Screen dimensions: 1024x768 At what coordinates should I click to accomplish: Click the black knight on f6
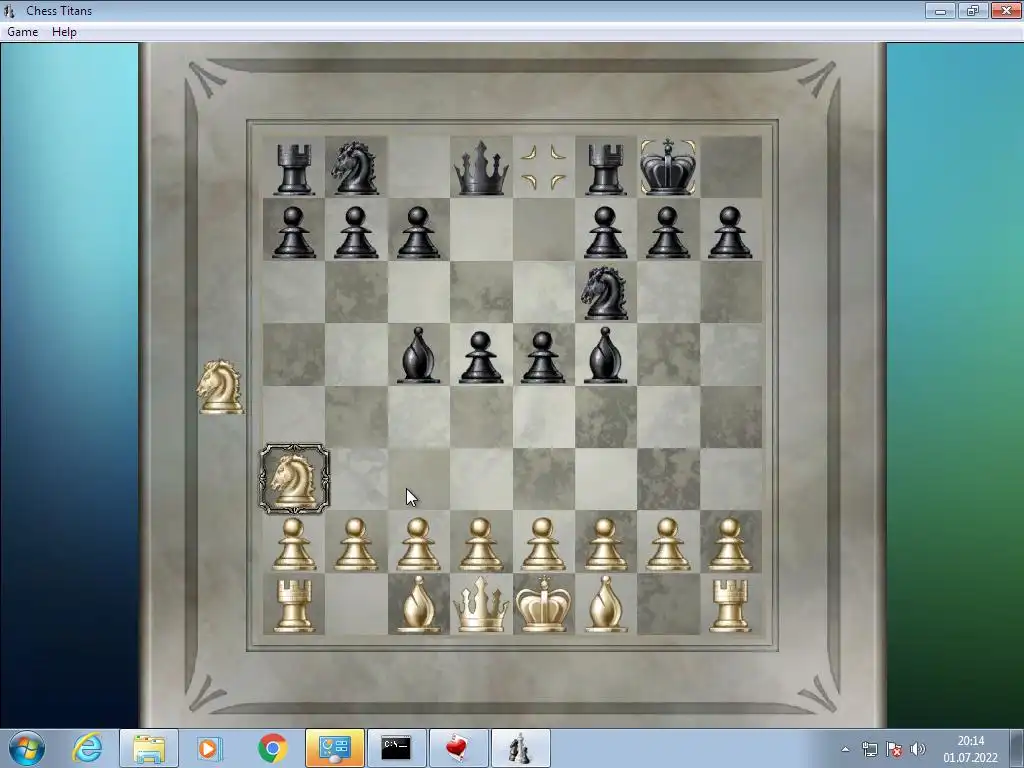click(x=605, y=293)
